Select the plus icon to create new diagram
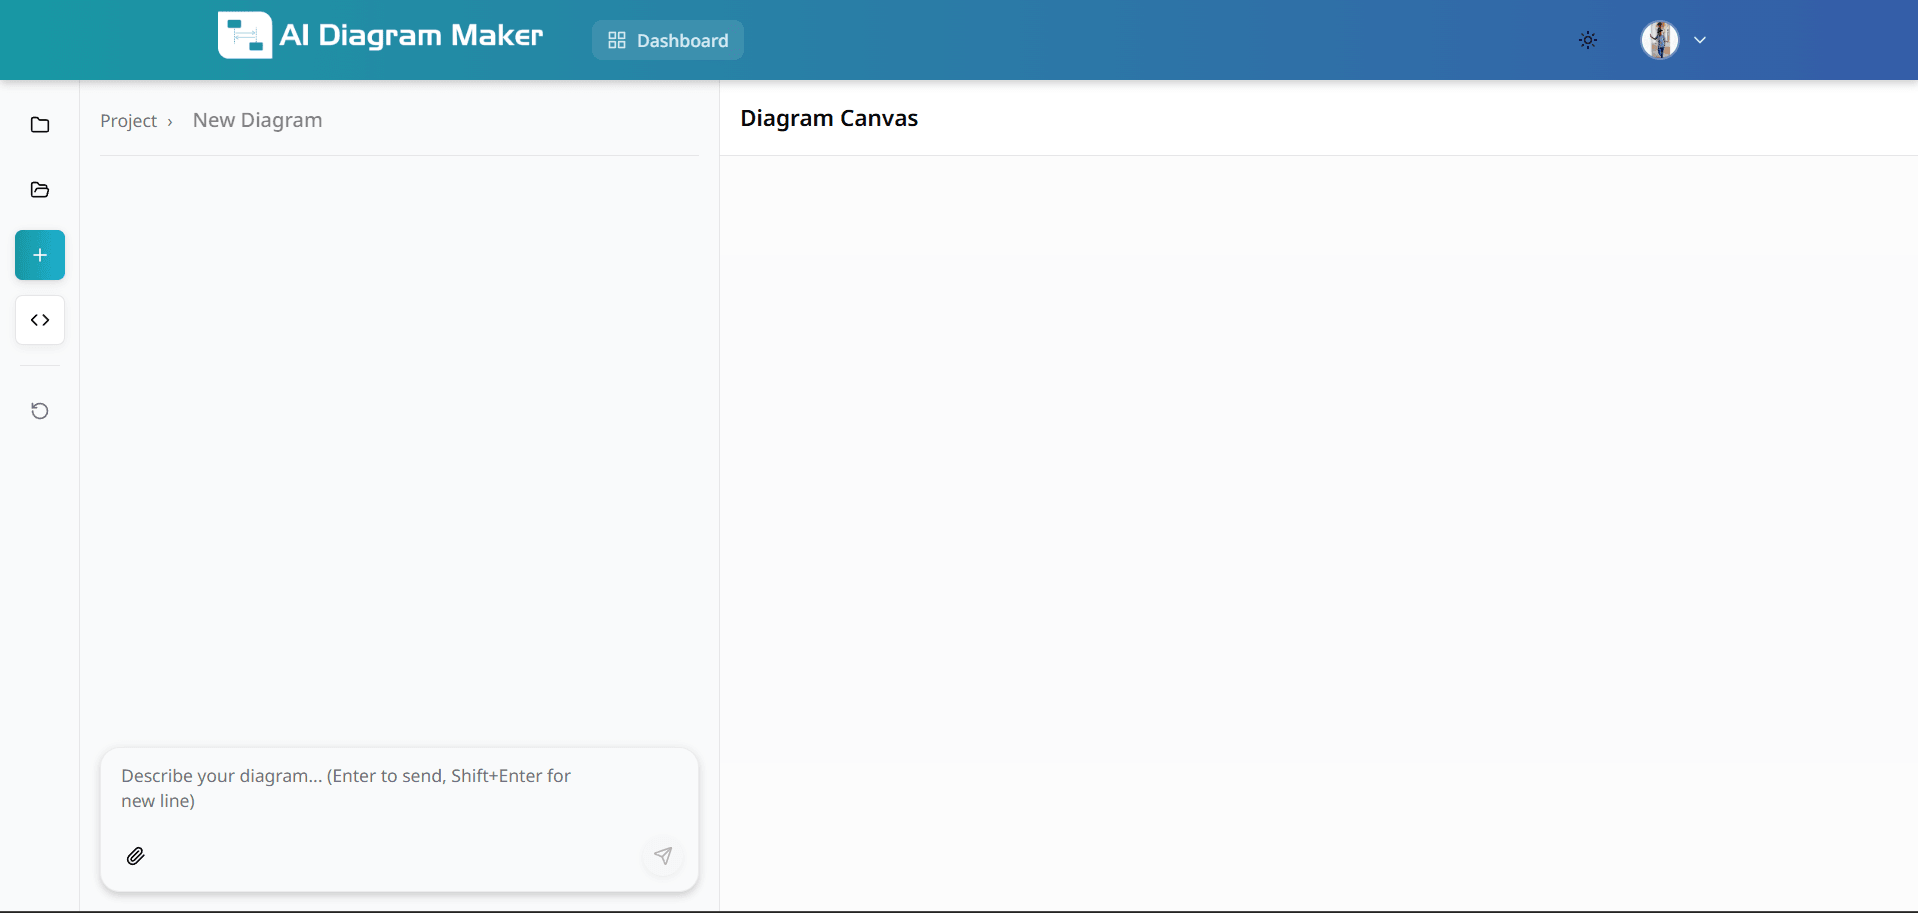The width and height of the screenshot is (1918, 913). [39, 255]
